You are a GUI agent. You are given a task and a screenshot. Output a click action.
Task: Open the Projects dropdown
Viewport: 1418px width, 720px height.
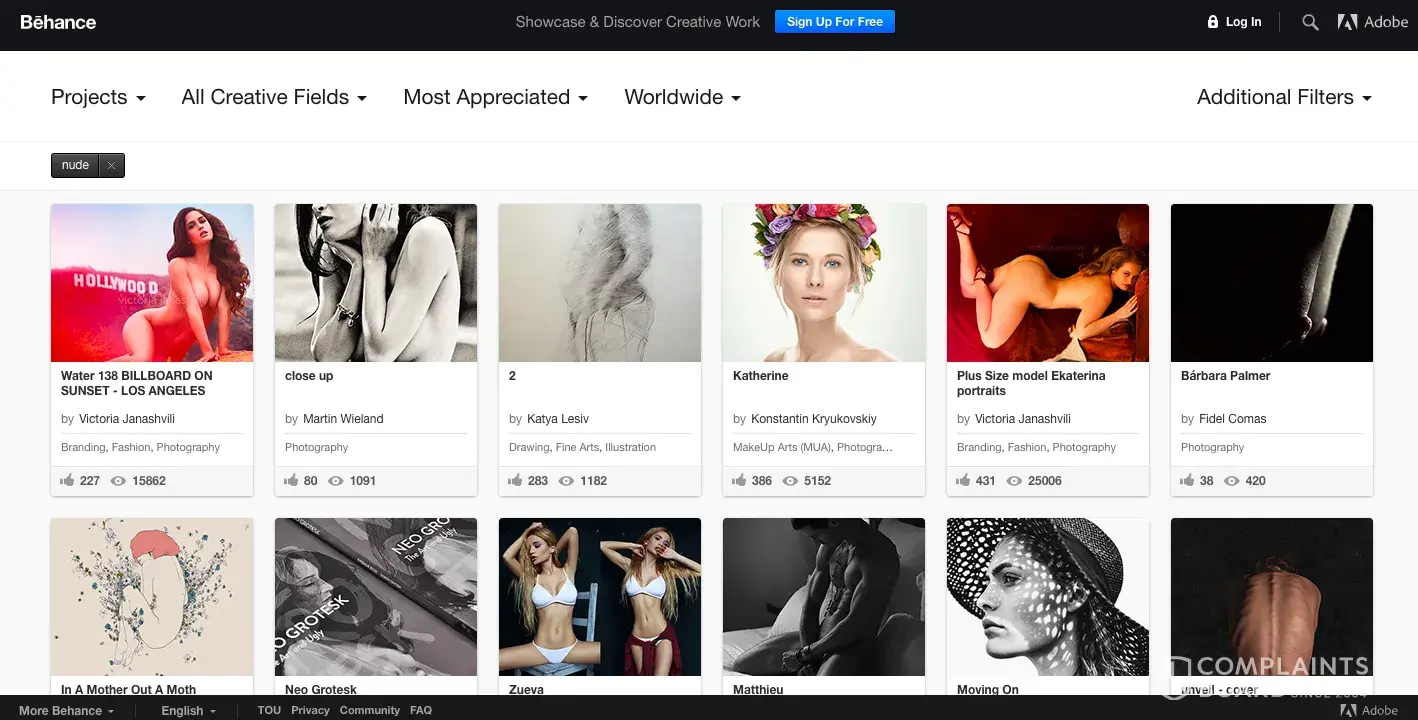(x=98, y=97)
